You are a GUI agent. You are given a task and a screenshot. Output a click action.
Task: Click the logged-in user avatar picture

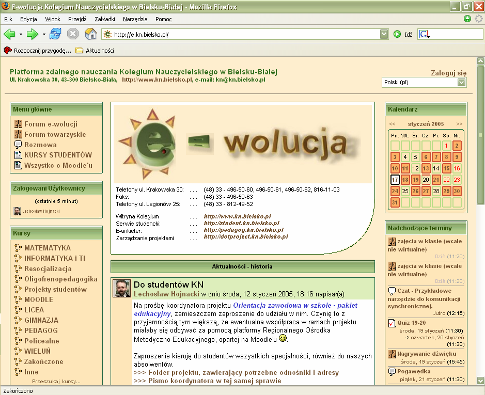(17, 211)
